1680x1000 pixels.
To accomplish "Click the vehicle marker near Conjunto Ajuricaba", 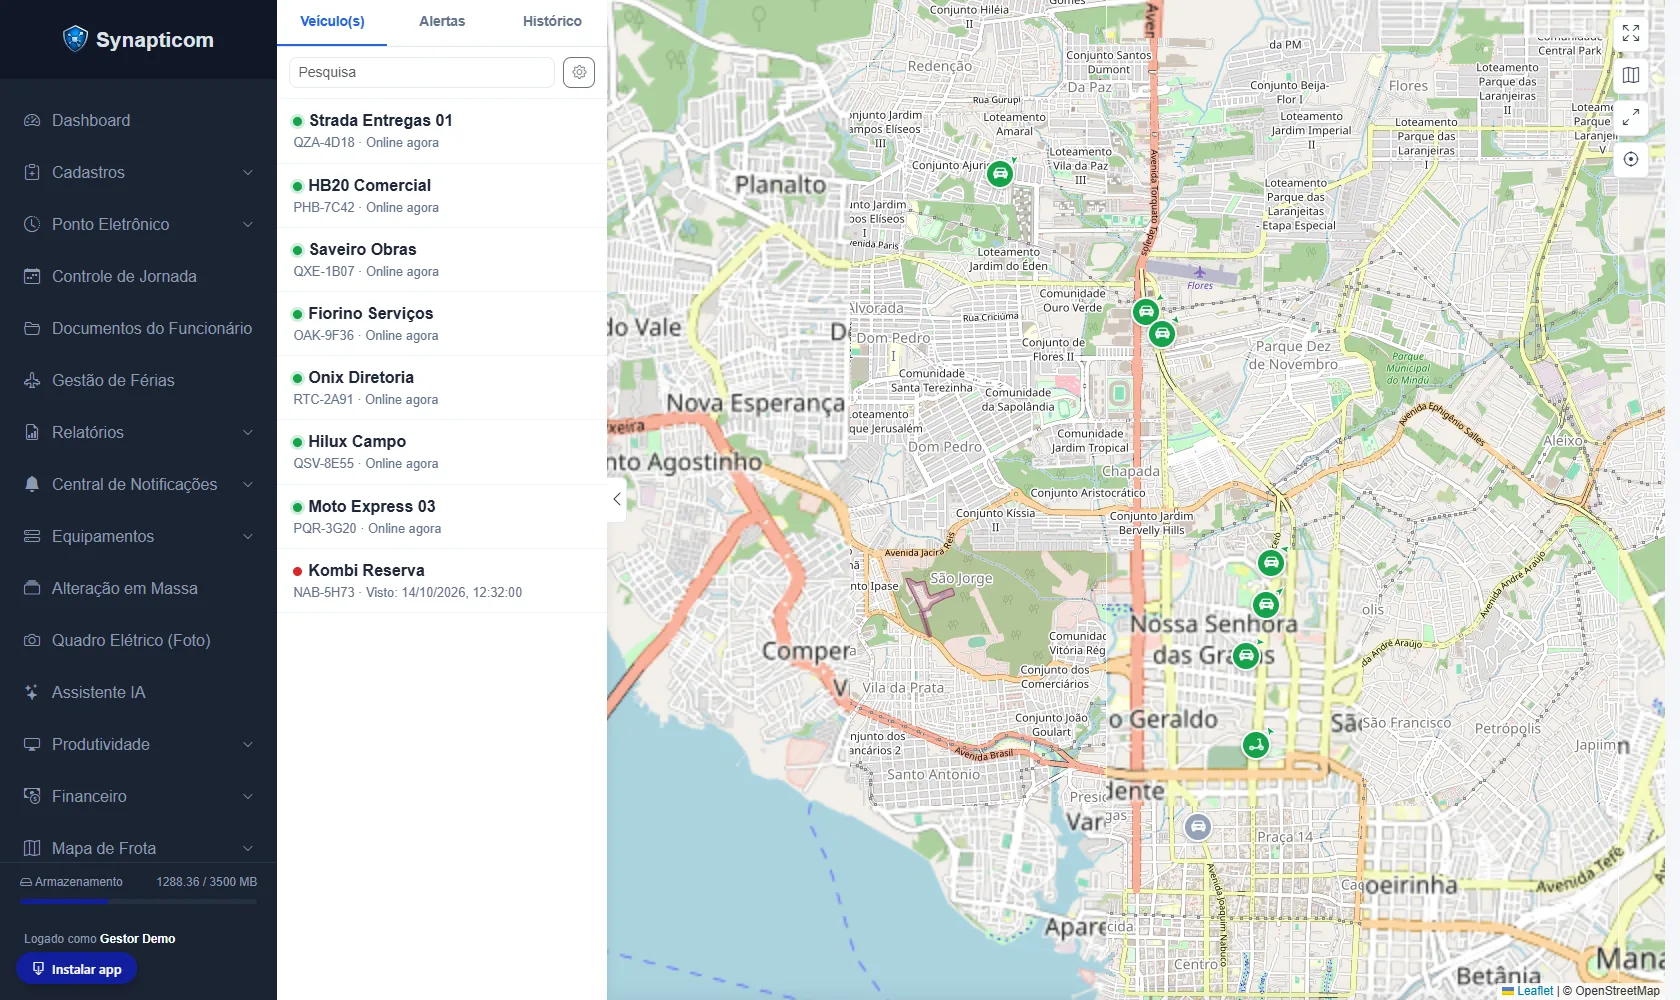I will click(1000, 174).
